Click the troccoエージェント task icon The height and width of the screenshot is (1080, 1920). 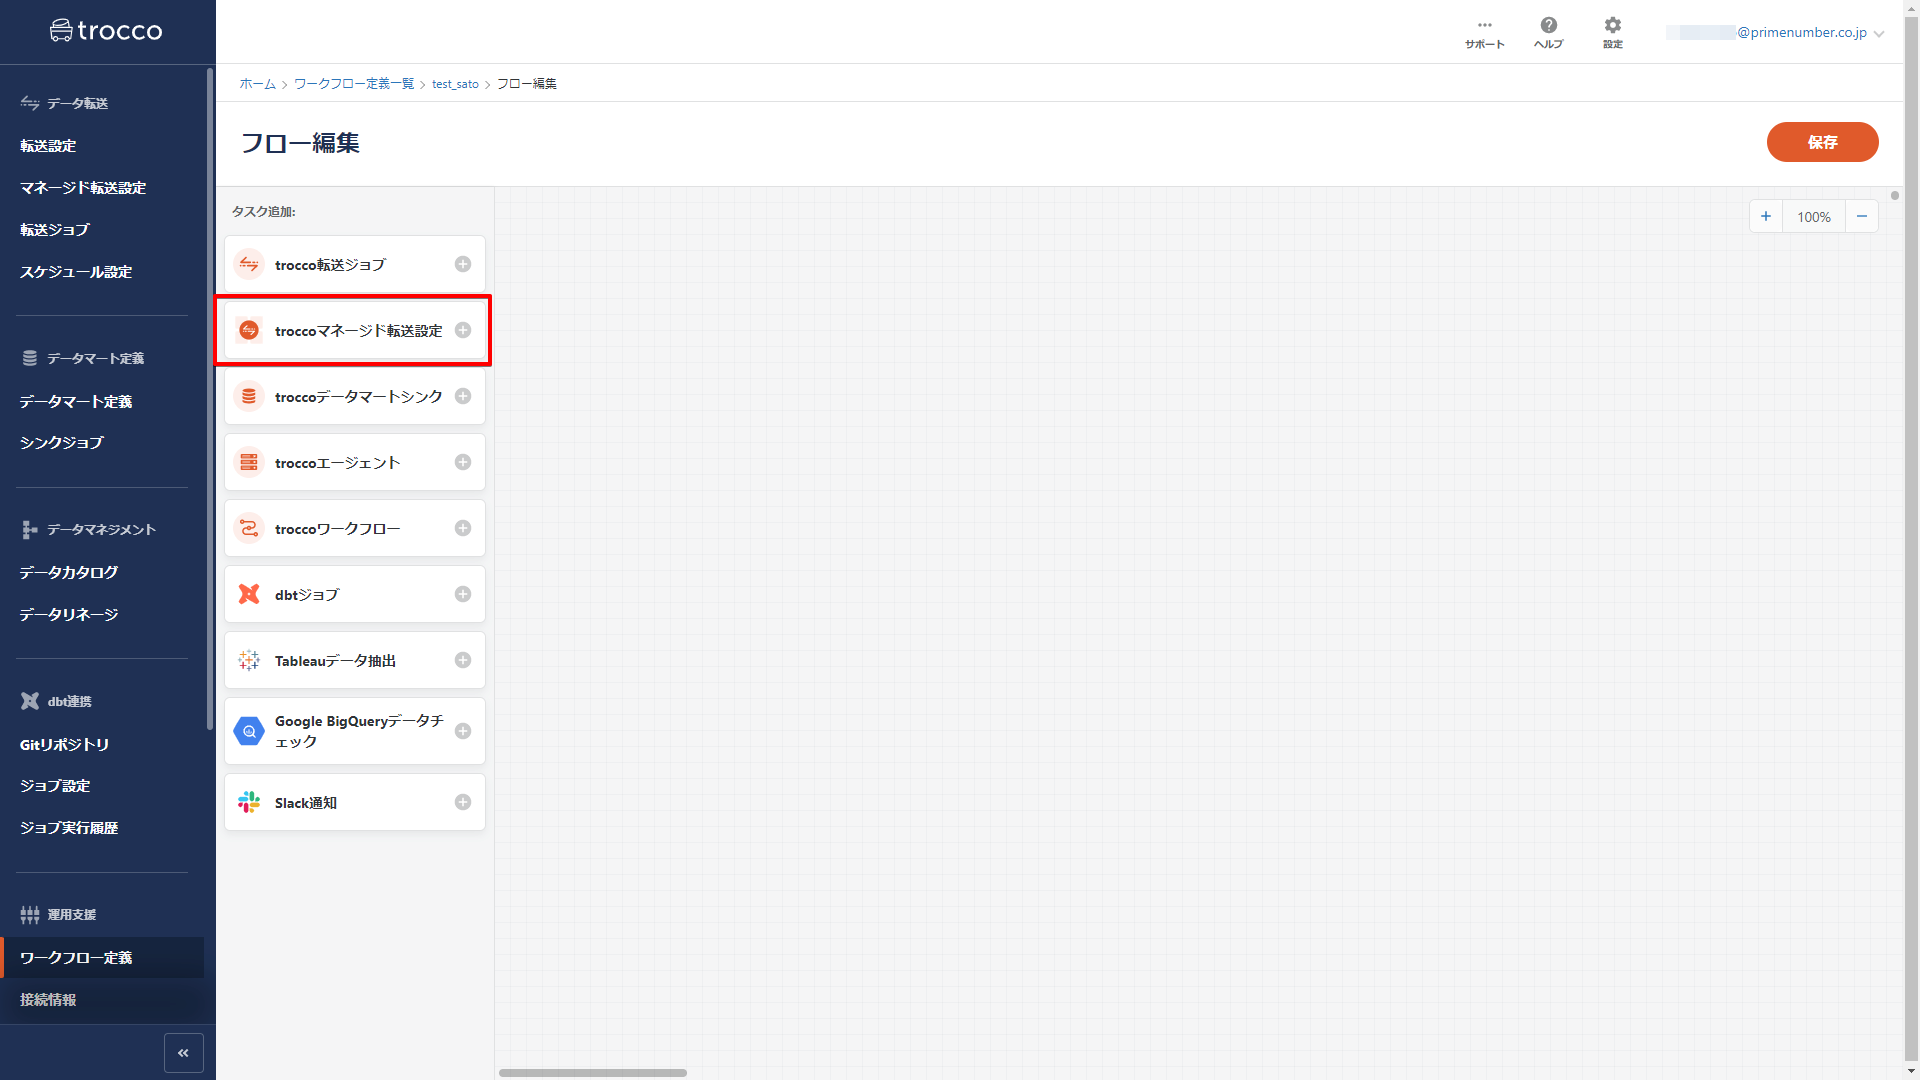[x=249, y=462]
